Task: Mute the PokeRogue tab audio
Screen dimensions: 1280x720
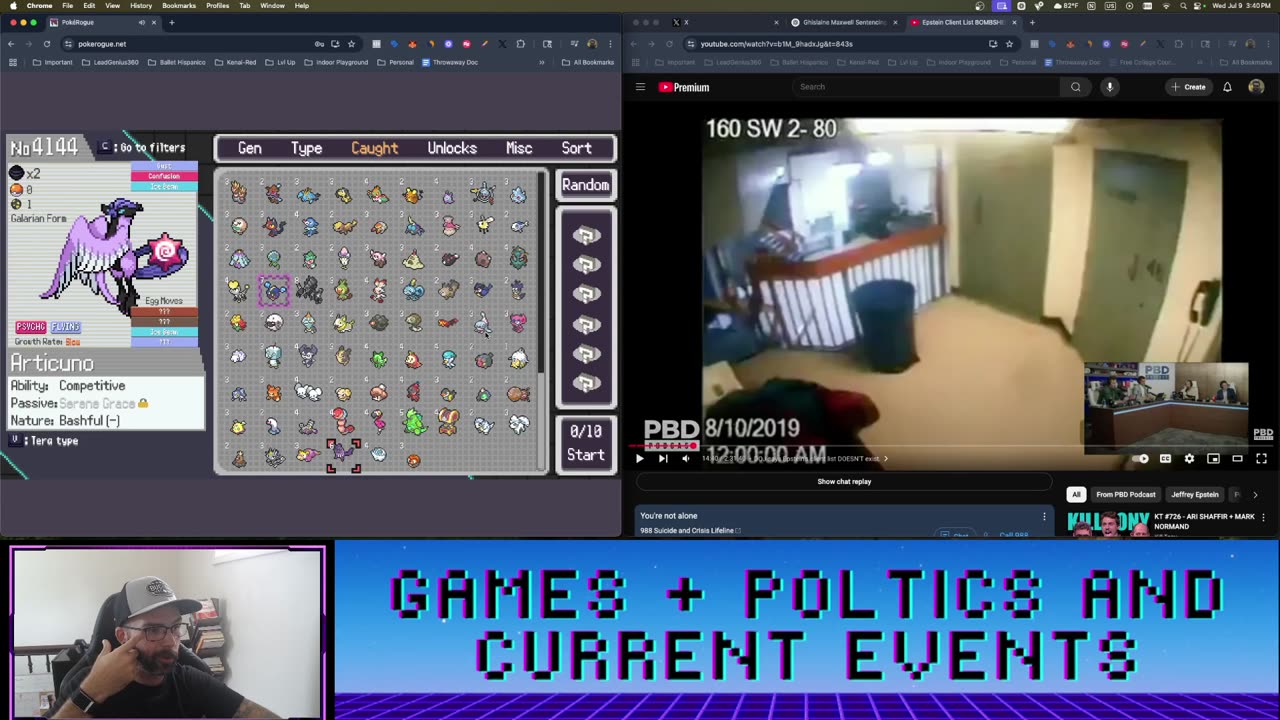Action: (x=141, y=22)
